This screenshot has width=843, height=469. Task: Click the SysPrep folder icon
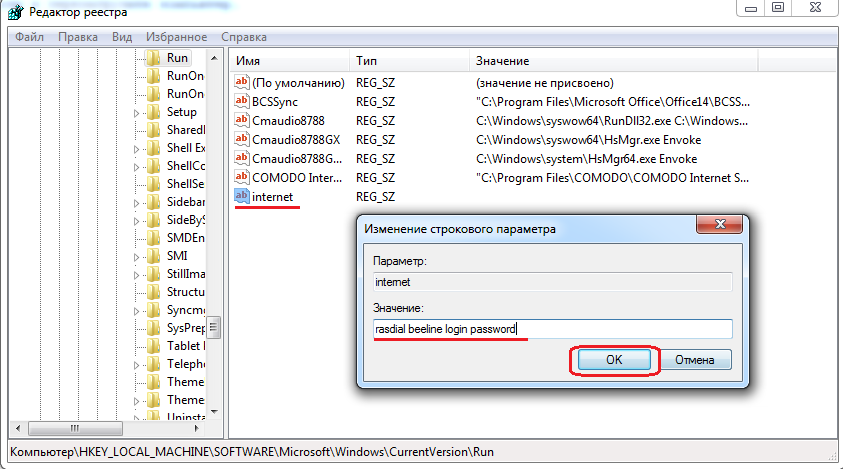(154, 328)
